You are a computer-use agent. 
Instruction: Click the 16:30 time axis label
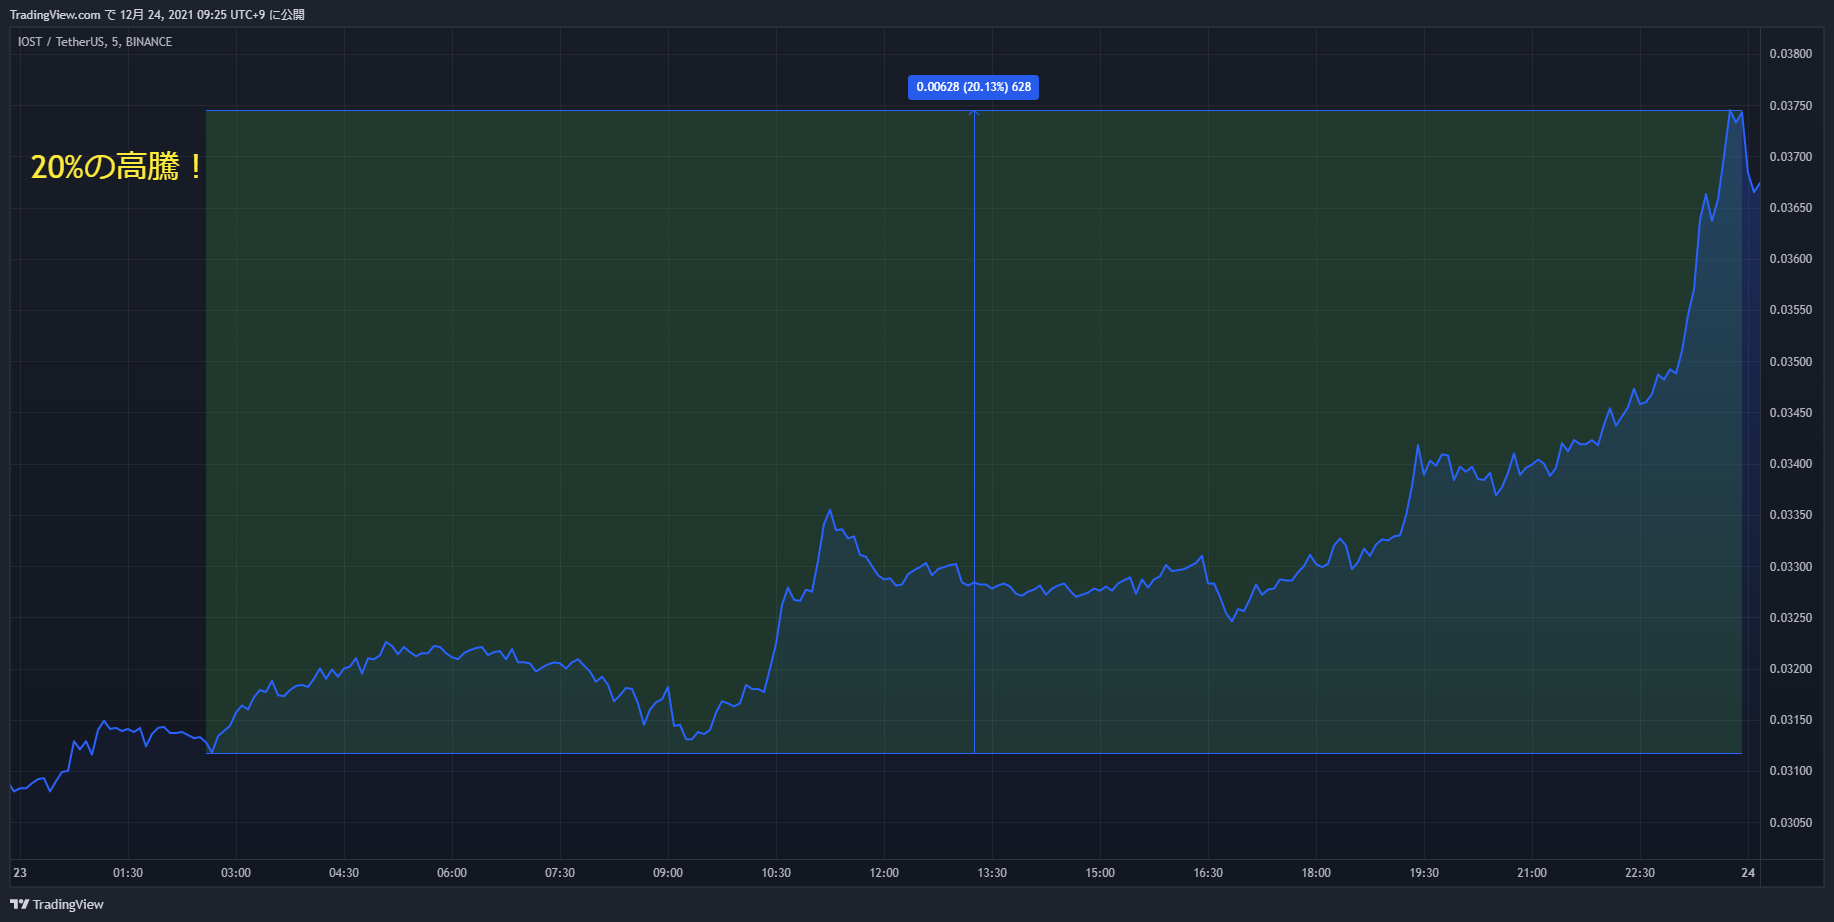[x=1208, y=873]
